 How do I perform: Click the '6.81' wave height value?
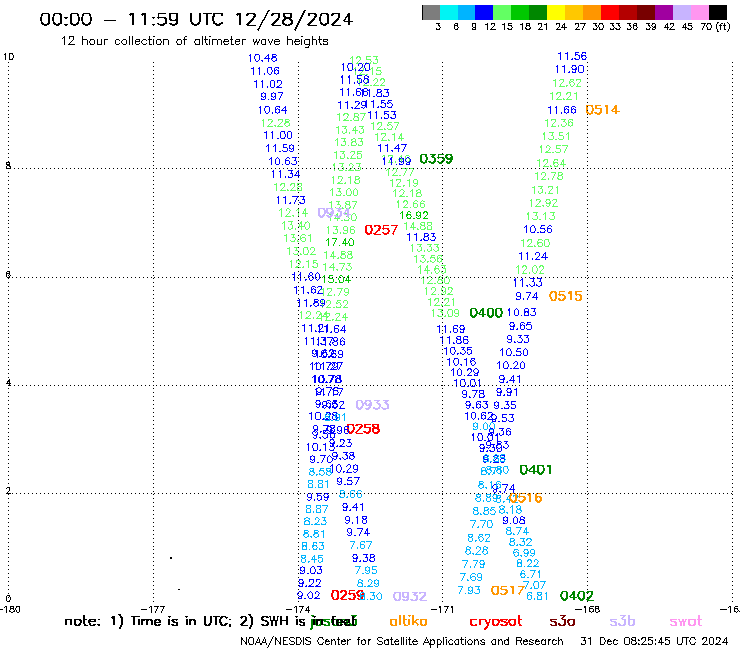537,596
